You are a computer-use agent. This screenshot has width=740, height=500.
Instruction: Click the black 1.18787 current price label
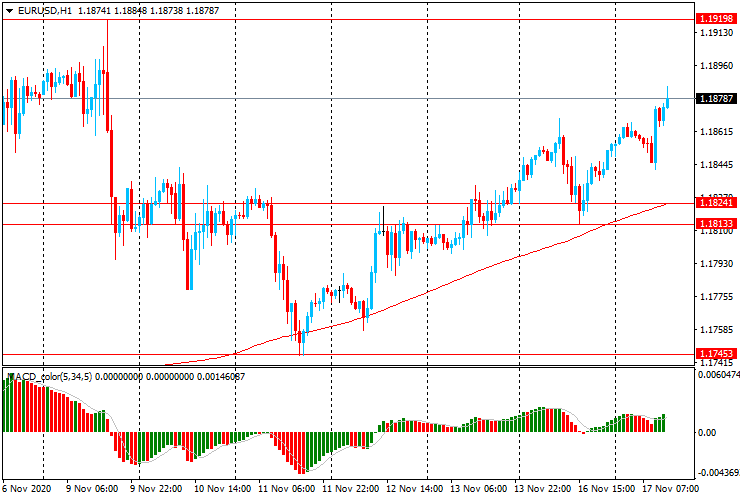click(716, 98)
